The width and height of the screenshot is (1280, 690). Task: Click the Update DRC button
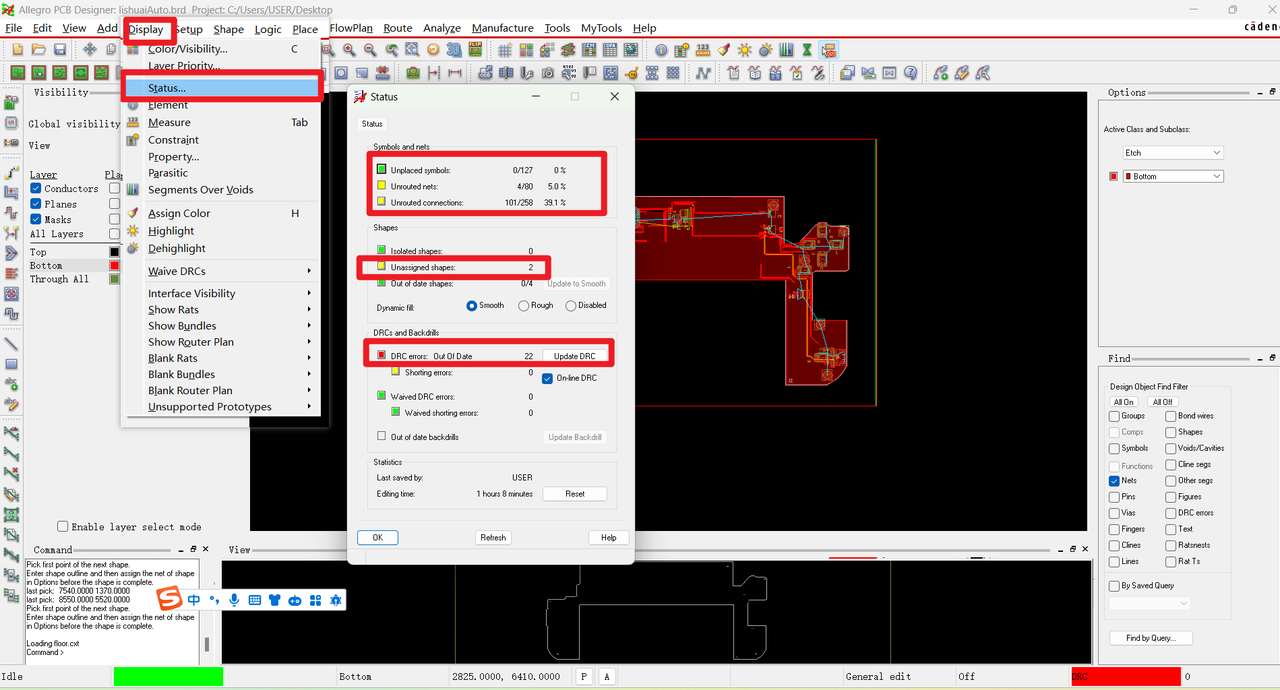click(574, 356)
